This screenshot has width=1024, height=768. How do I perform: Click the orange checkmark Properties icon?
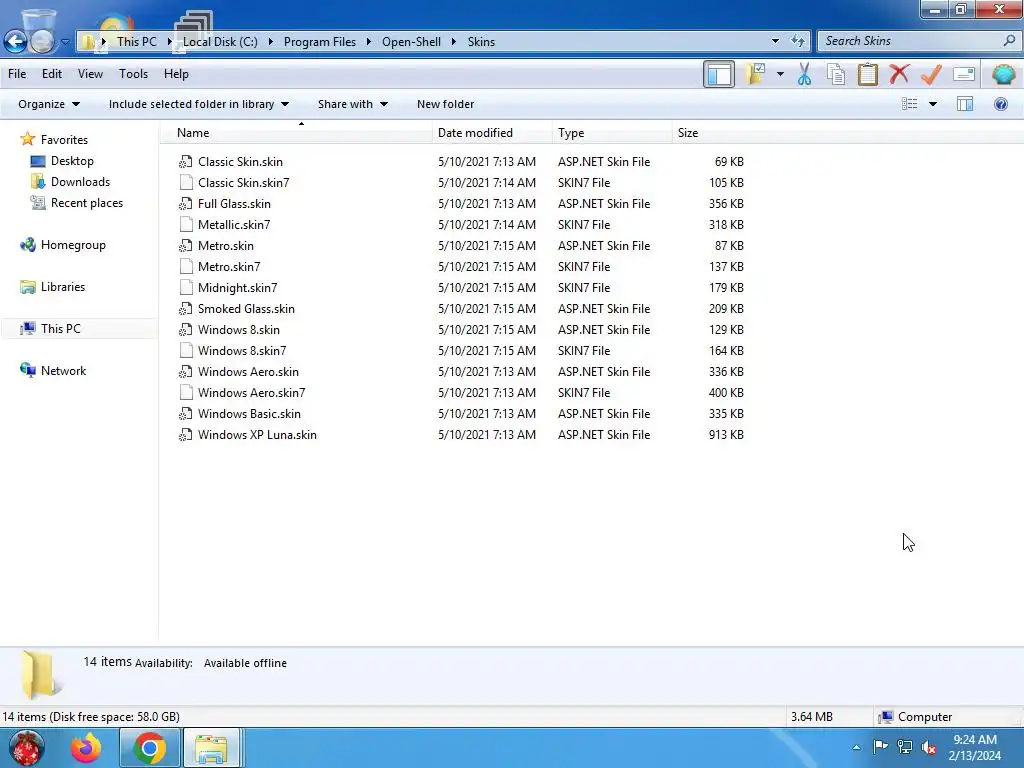931,74
